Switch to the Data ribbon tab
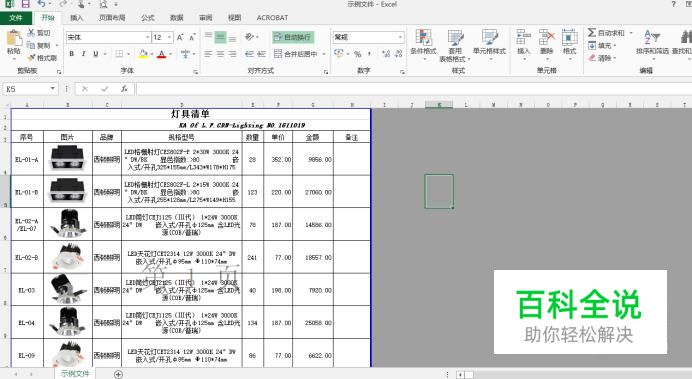The width and height of the screenshot is (692, 379). tap(177, 18)
